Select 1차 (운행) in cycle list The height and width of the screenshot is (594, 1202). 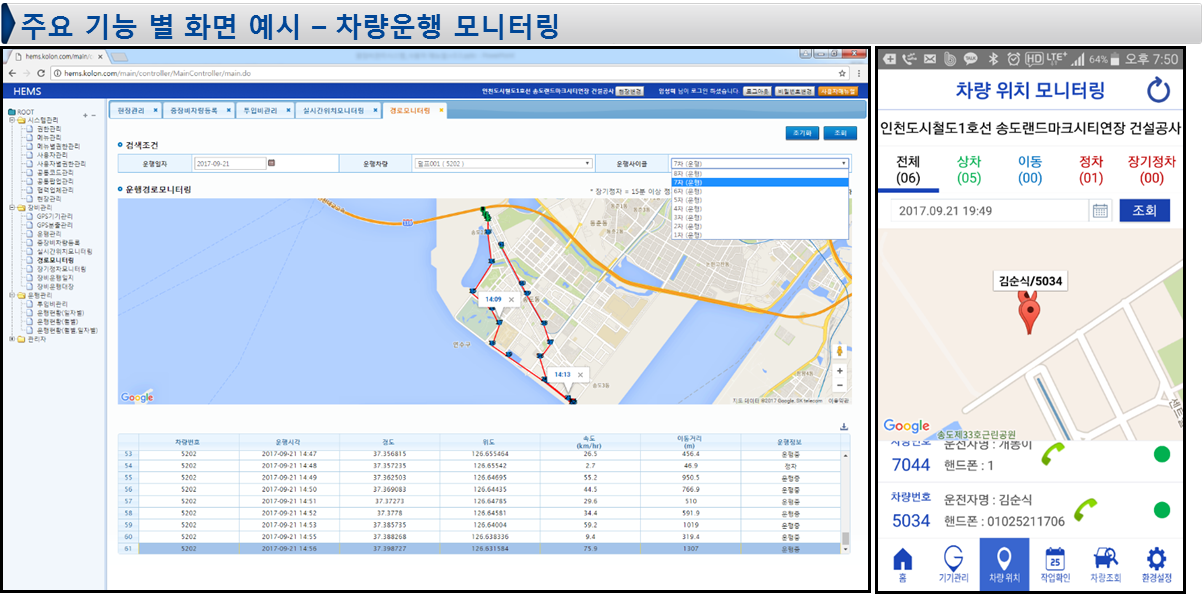760,234
